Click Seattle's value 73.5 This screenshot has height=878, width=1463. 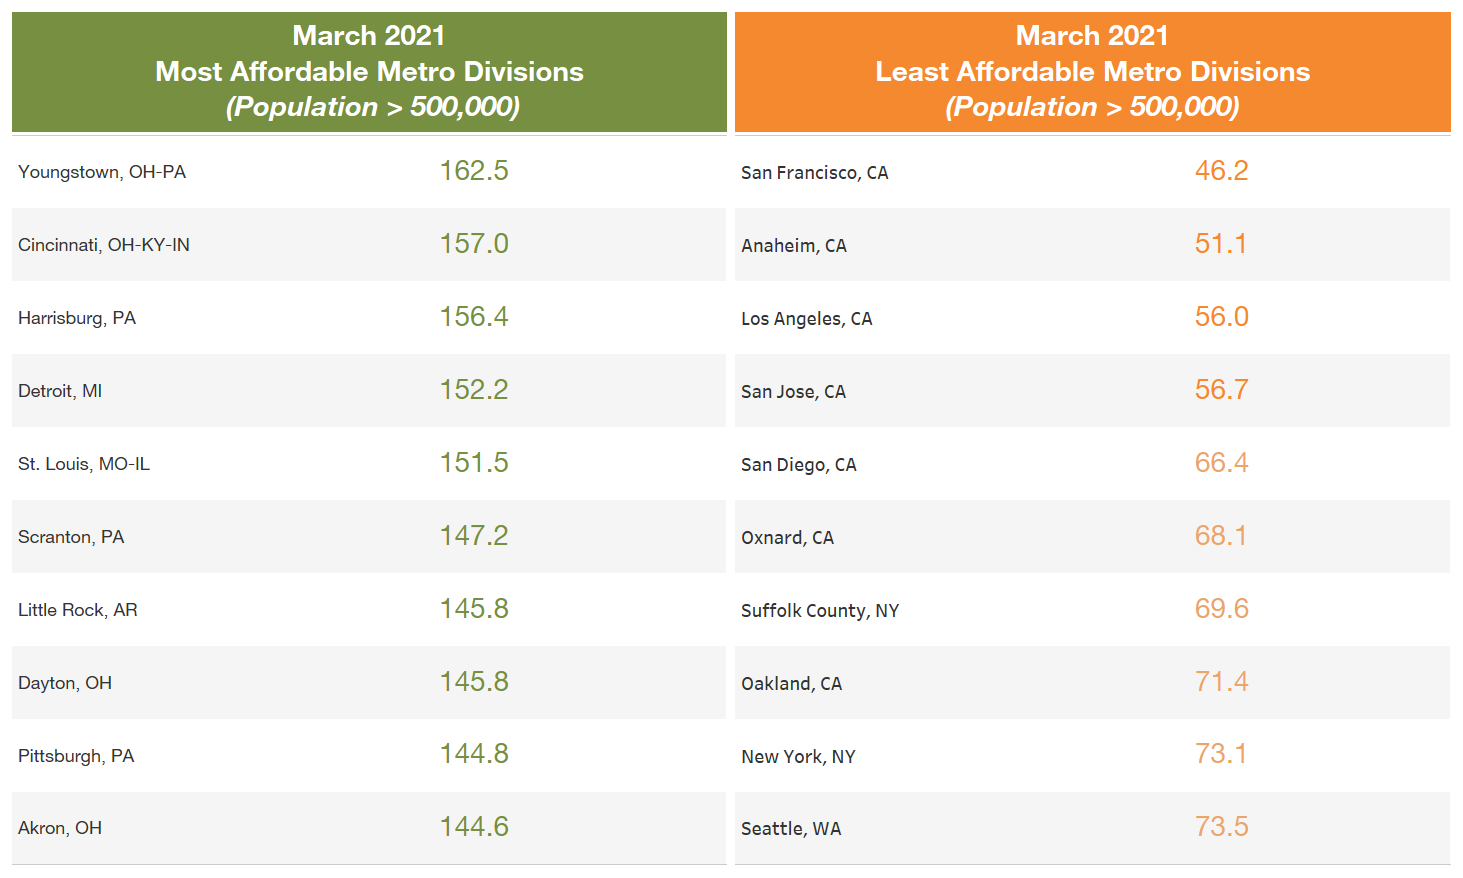[1221, 827]
